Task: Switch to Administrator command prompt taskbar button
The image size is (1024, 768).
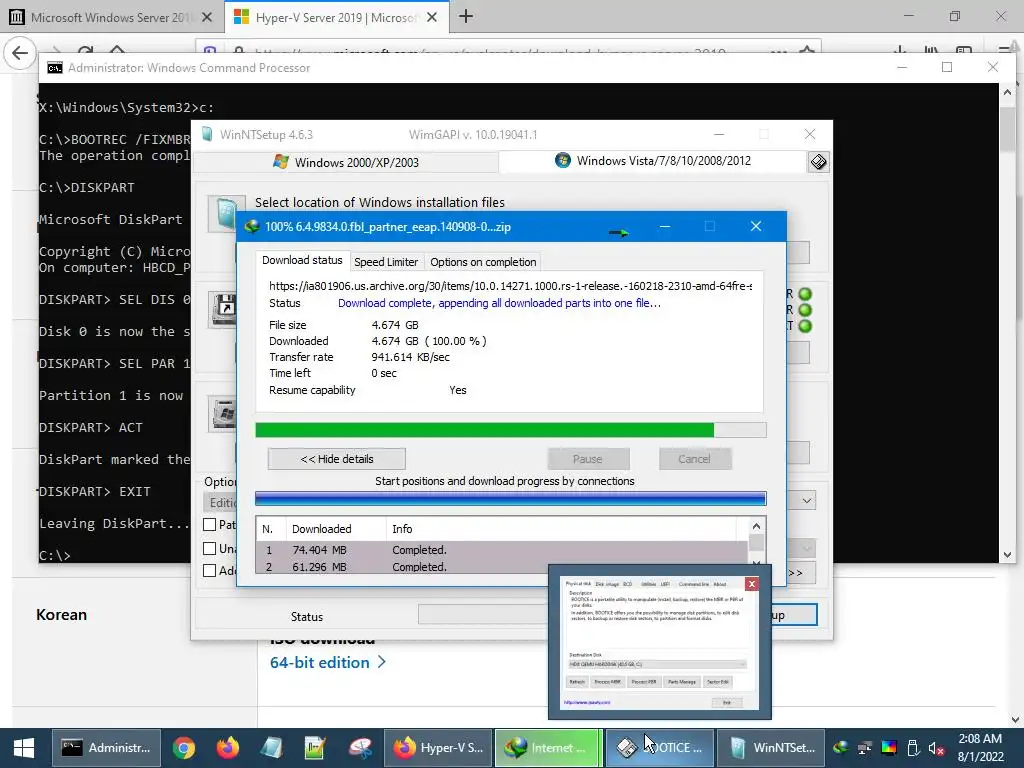Action: coord(106,748)
